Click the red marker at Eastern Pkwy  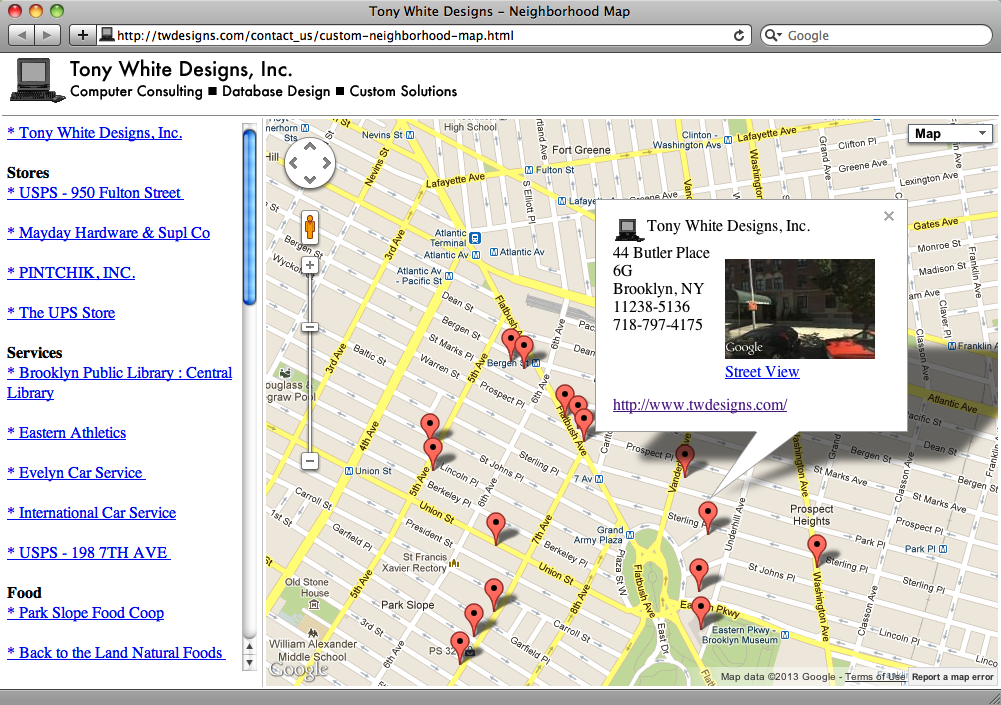coord(701,612)
